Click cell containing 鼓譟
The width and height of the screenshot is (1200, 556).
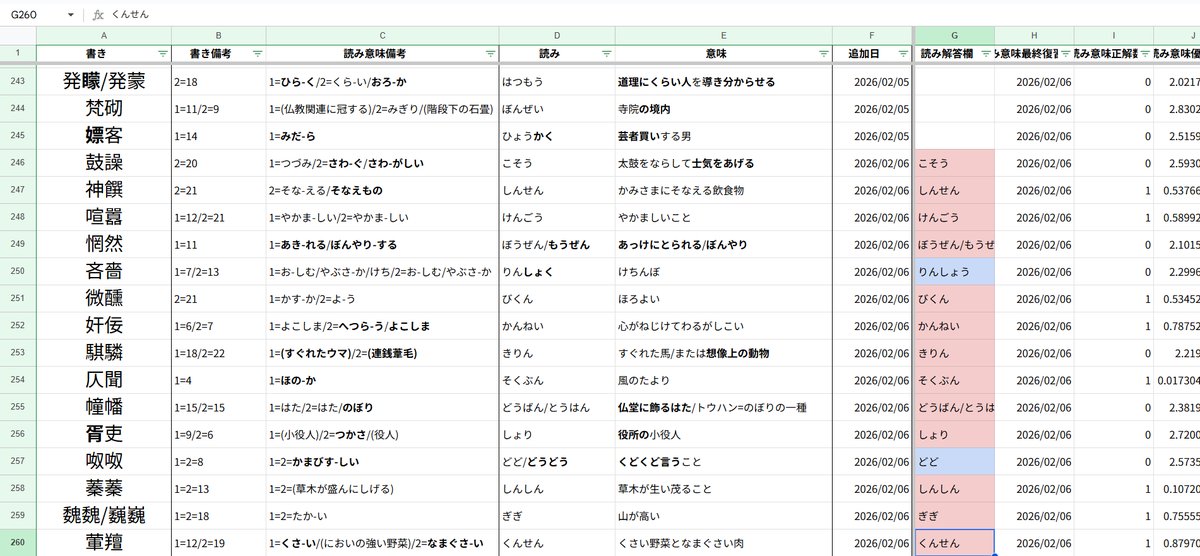[104, 163]
